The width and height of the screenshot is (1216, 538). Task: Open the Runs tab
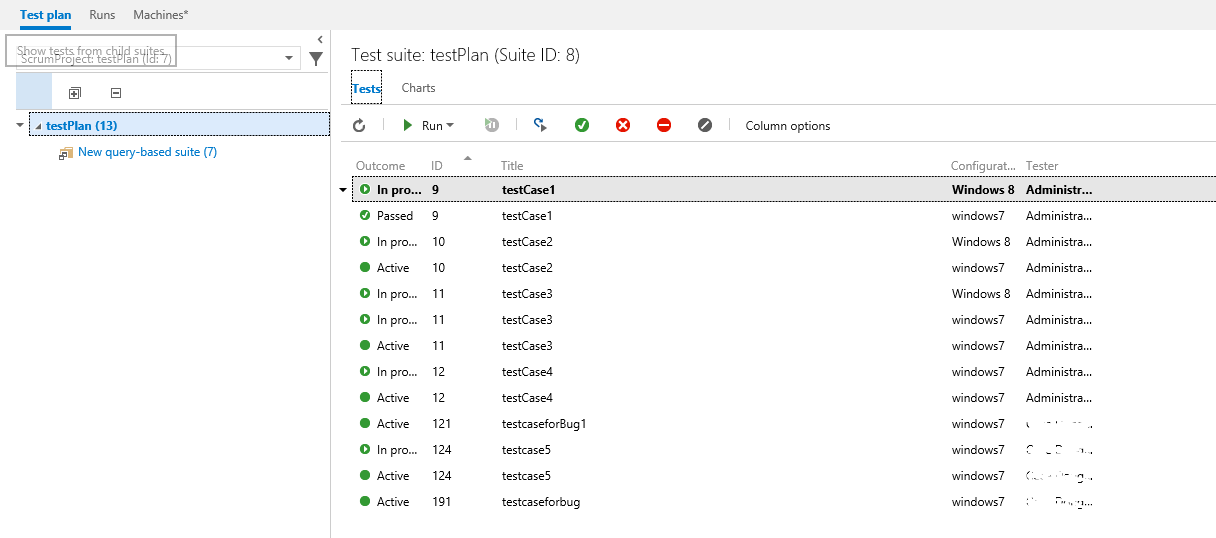(x=102, y=15)
